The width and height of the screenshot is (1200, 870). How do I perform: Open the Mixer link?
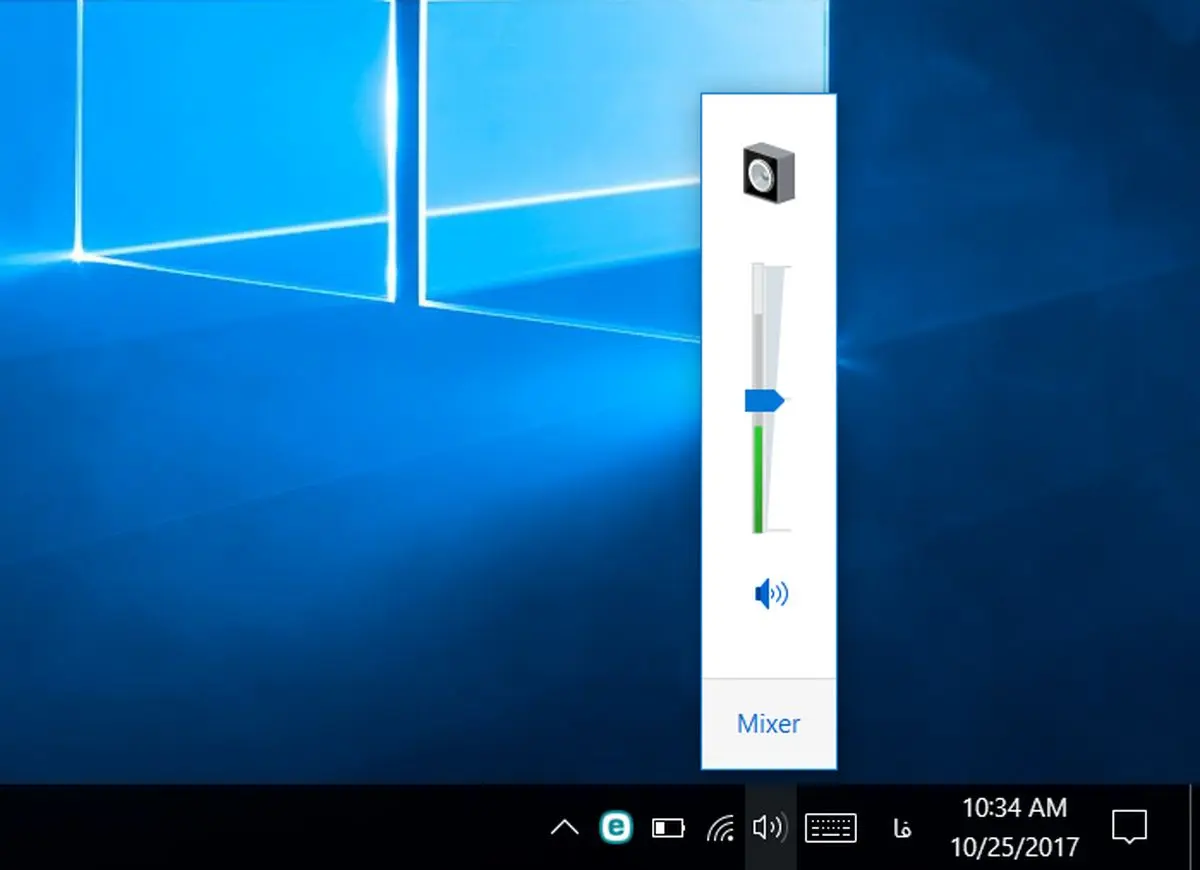pos(768,724)
